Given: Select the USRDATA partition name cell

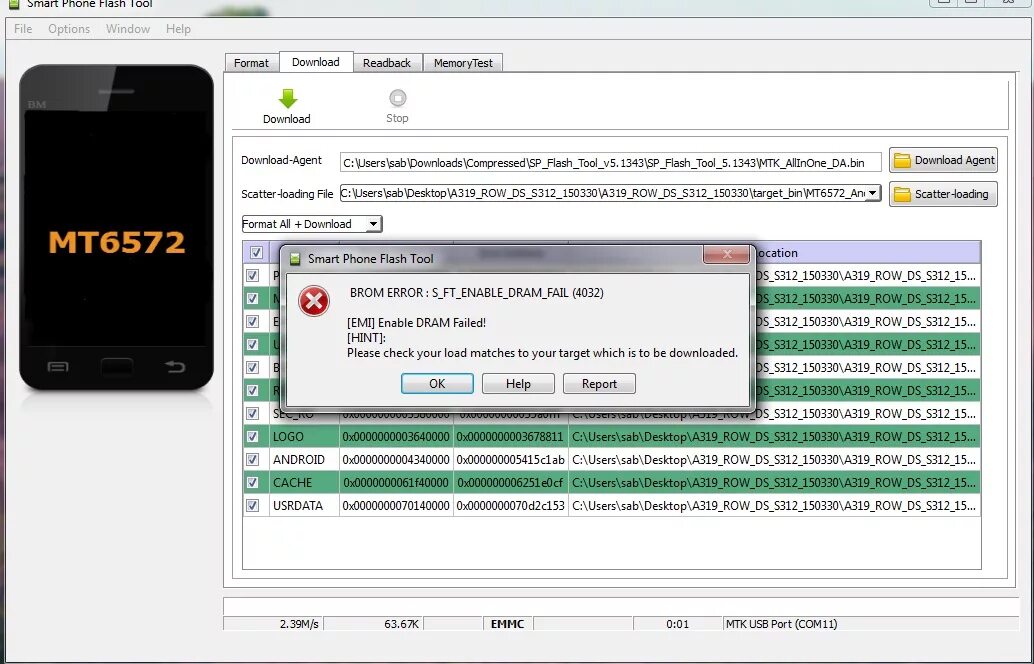Looking at the screenshot, I should [304, 506].
